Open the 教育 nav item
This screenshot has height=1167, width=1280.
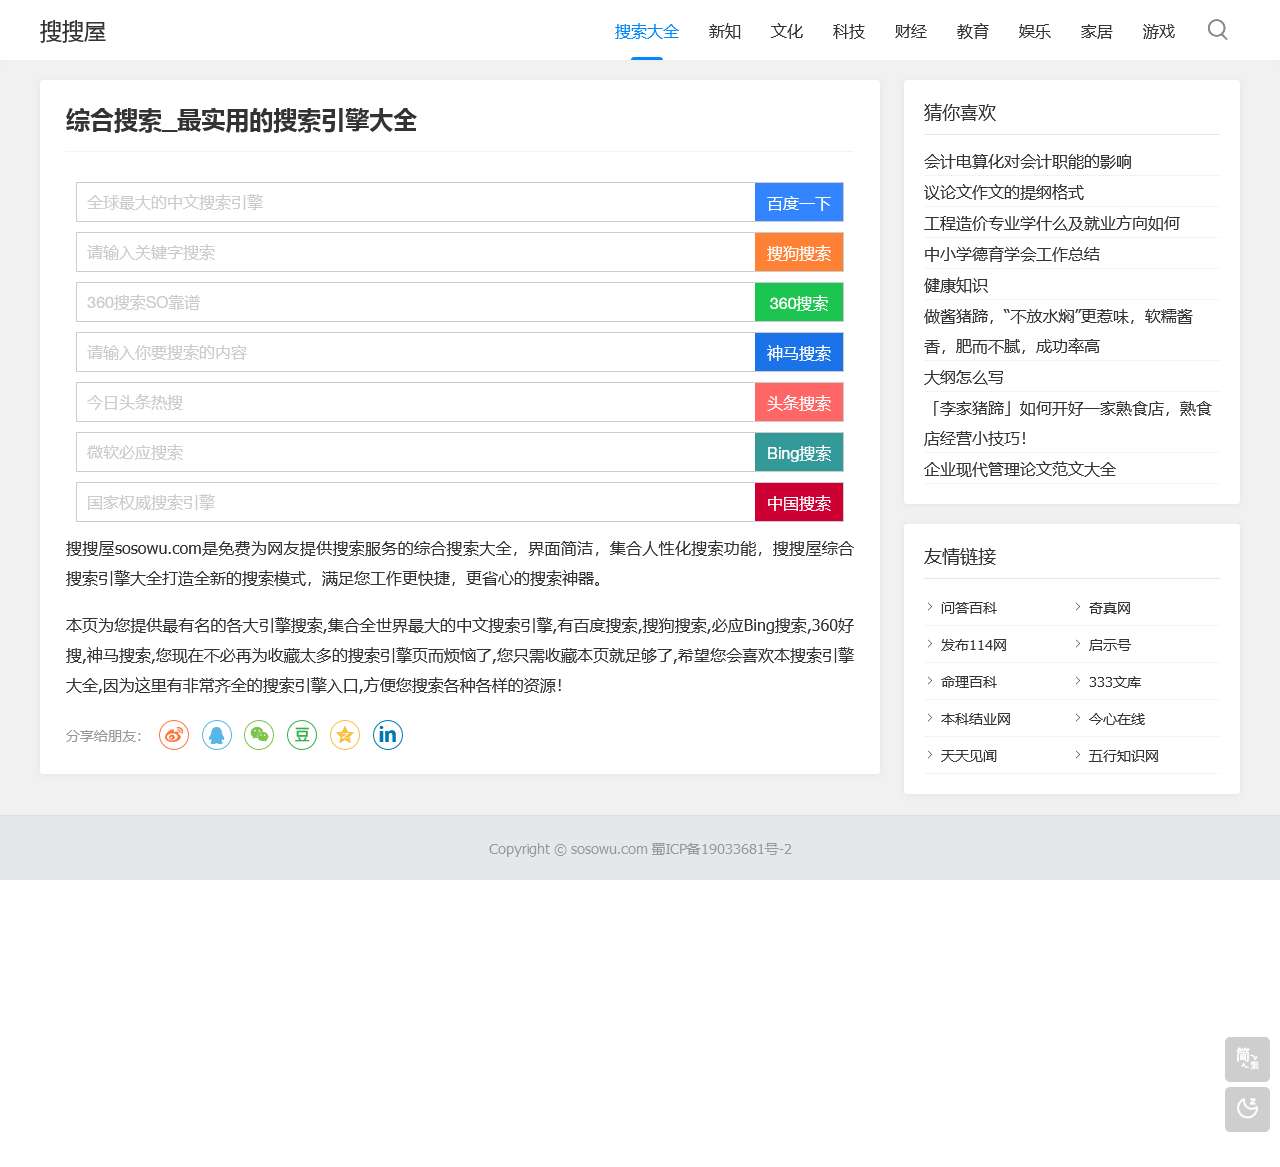coord(973,31)
